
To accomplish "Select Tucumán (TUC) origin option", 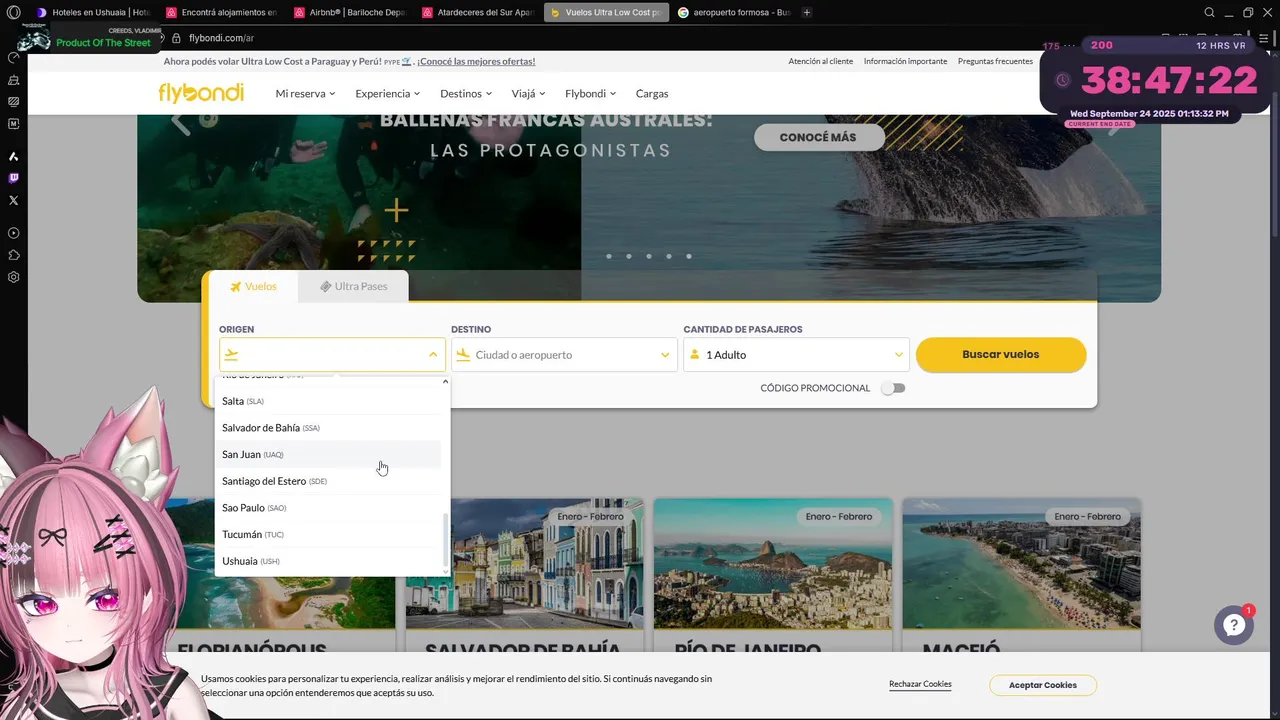I will click(x=329, y=534).
